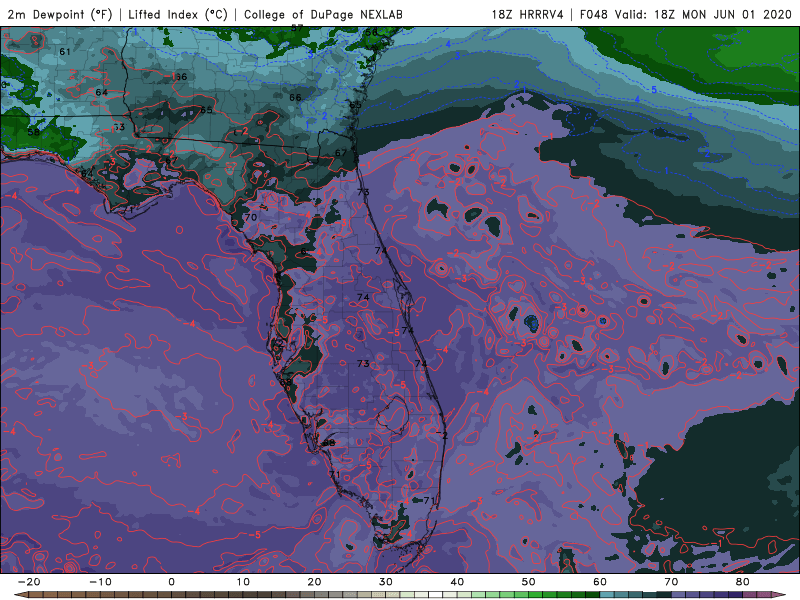Click the -20 colorbar tick label
The height and width of the screenshot is (600, 800).
29,582
